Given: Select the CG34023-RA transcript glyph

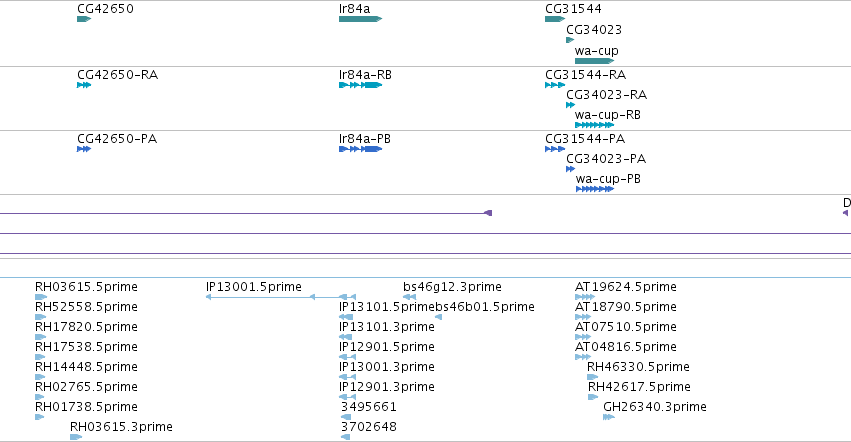Looking at the screenshot, I should point(570,105).
